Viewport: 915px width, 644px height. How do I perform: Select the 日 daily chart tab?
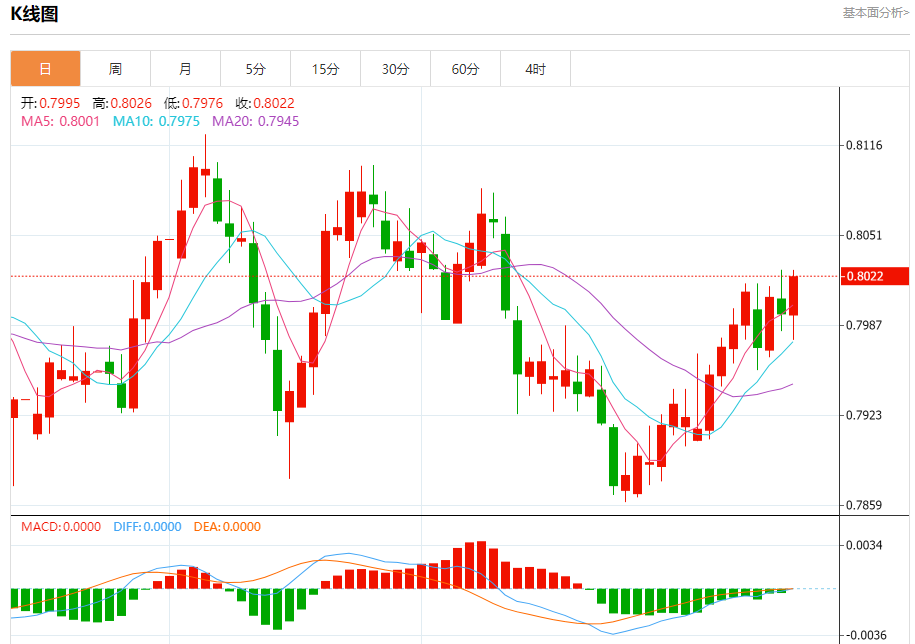pos(45,69)
